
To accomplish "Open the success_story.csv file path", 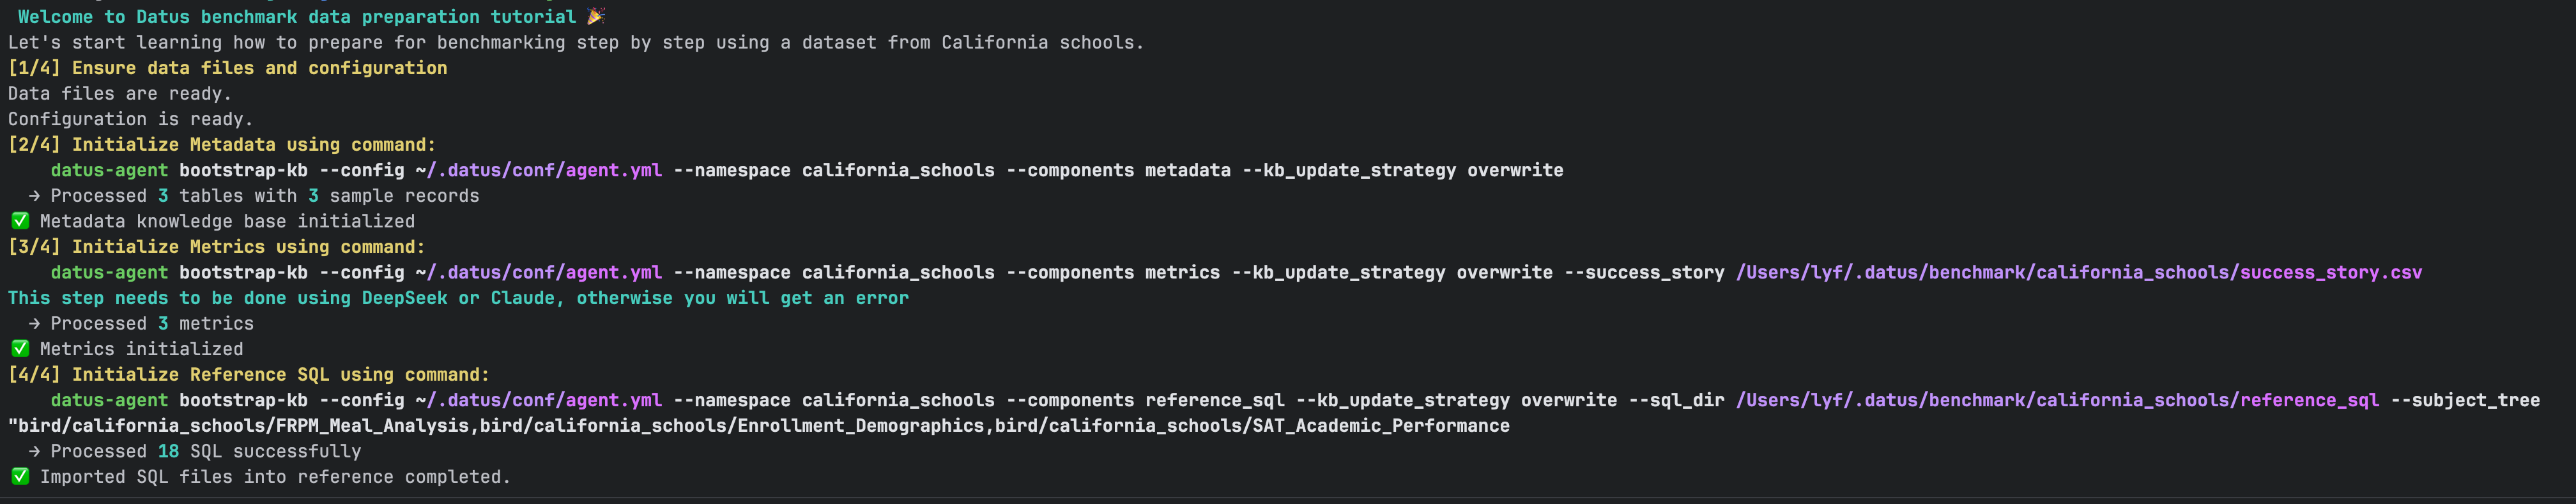I will 2078,273.
